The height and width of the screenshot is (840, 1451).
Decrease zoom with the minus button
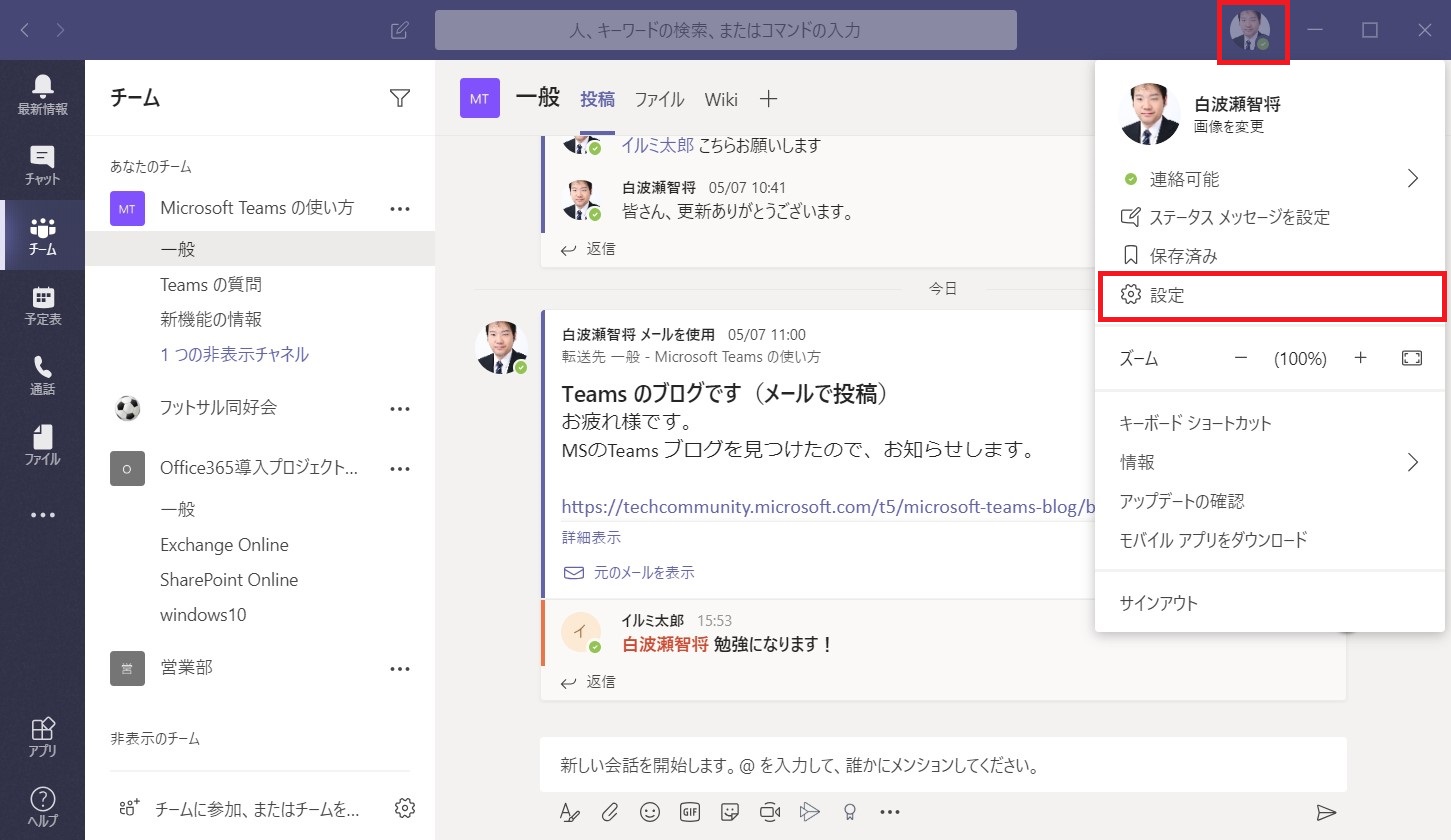pos(1241,358)
